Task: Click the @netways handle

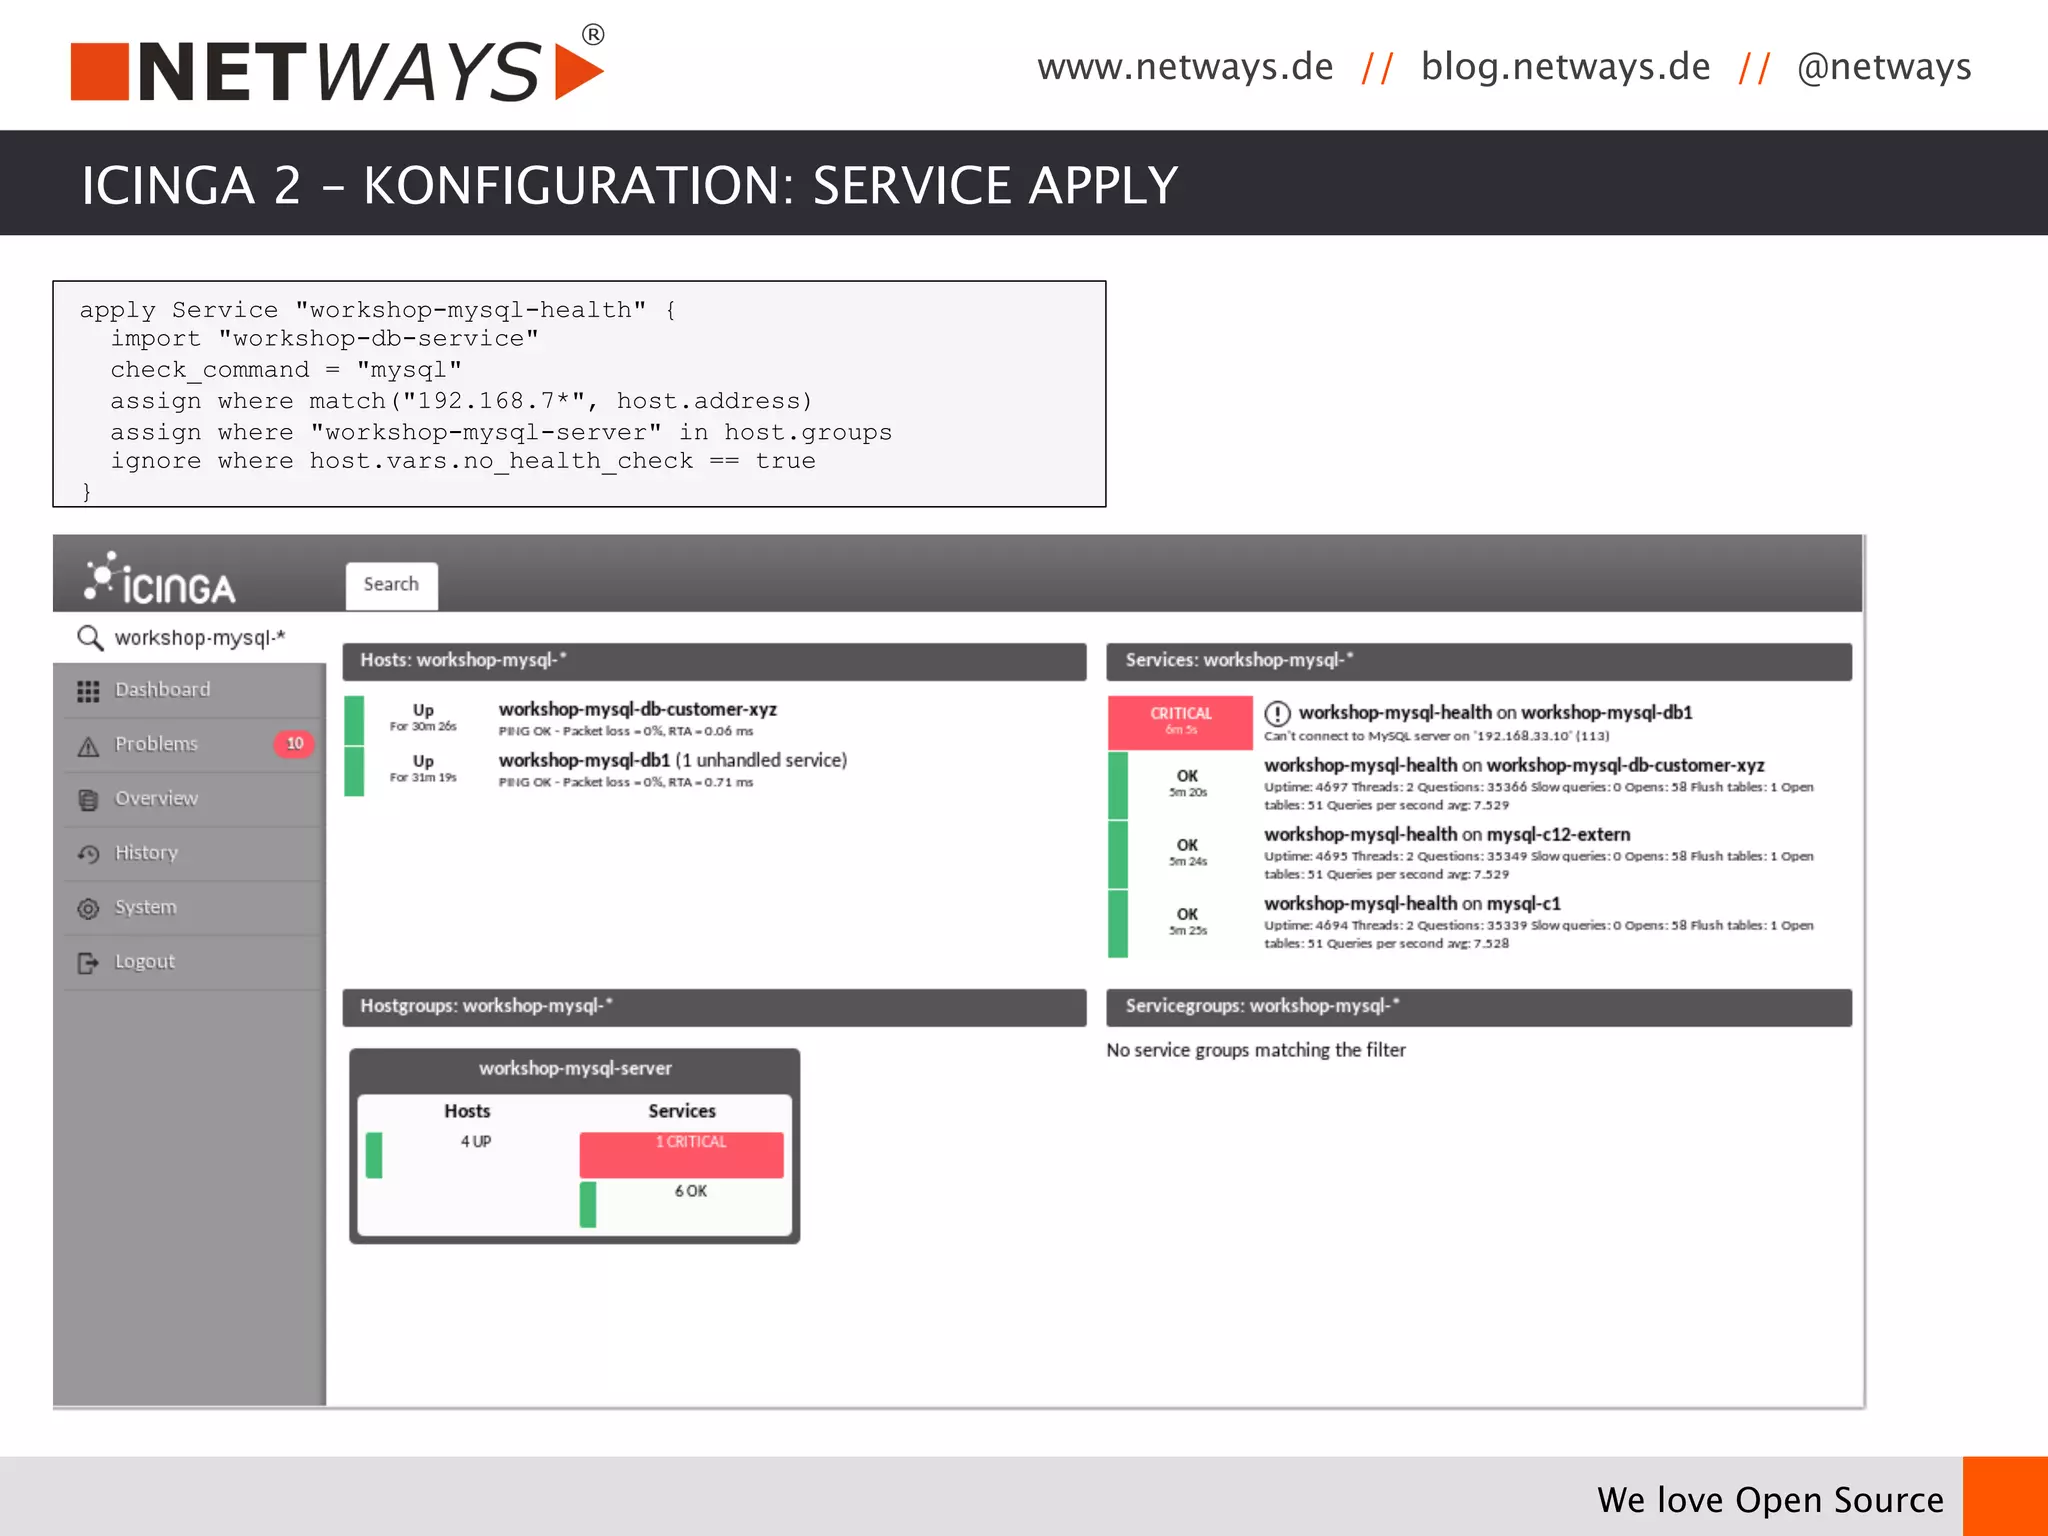Action: 1884,67
